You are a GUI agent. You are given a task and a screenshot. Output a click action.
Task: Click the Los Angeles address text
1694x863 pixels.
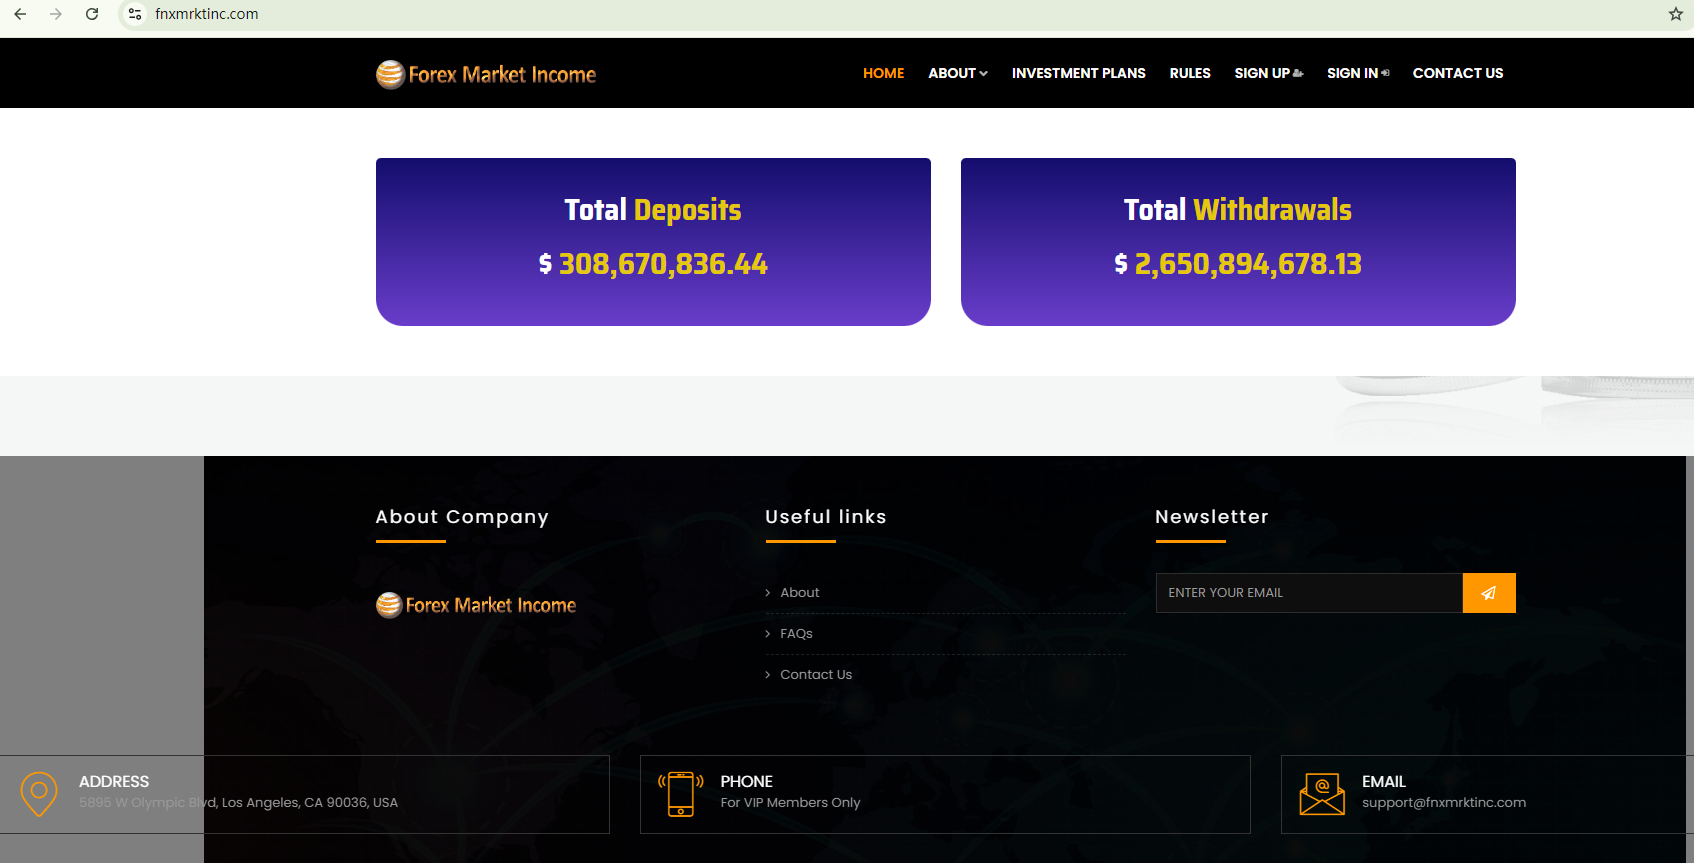238,803
